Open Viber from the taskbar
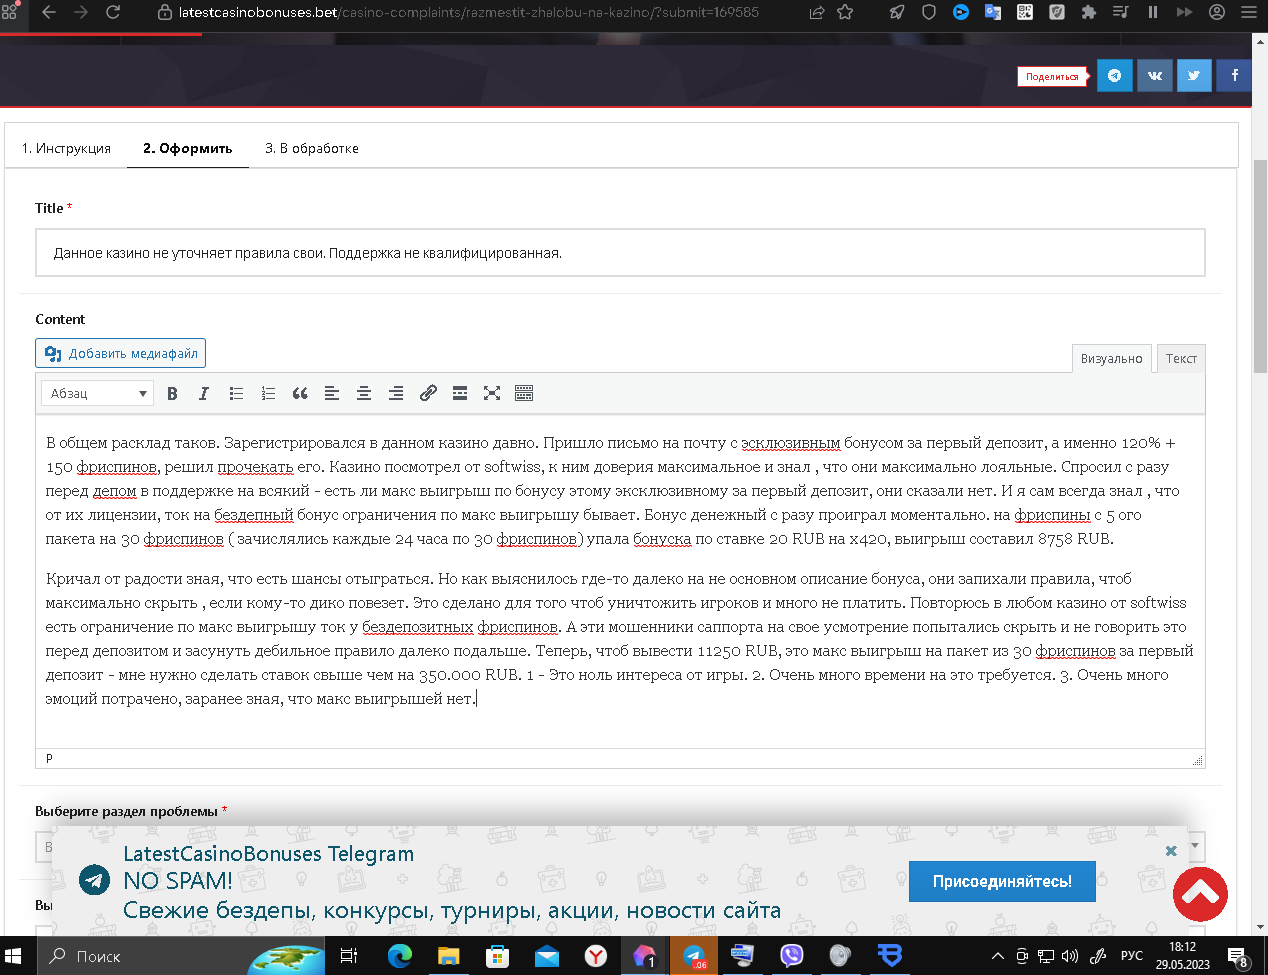This screenshot has width=1268, height=975. click(791, 956)
